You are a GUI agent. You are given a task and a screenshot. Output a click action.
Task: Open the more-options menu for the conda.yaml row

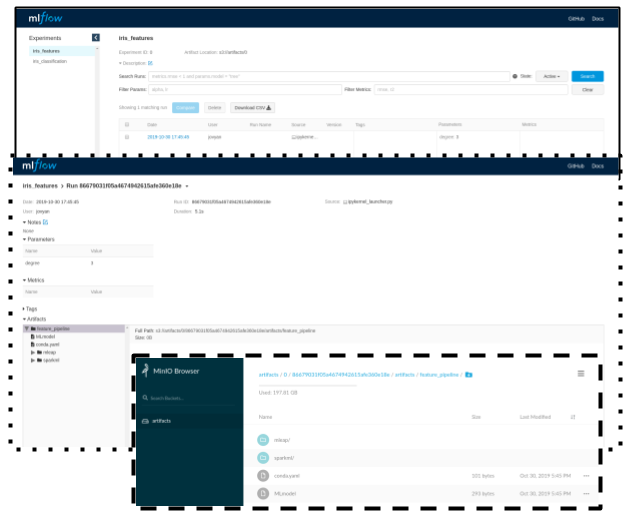(586, 476)
